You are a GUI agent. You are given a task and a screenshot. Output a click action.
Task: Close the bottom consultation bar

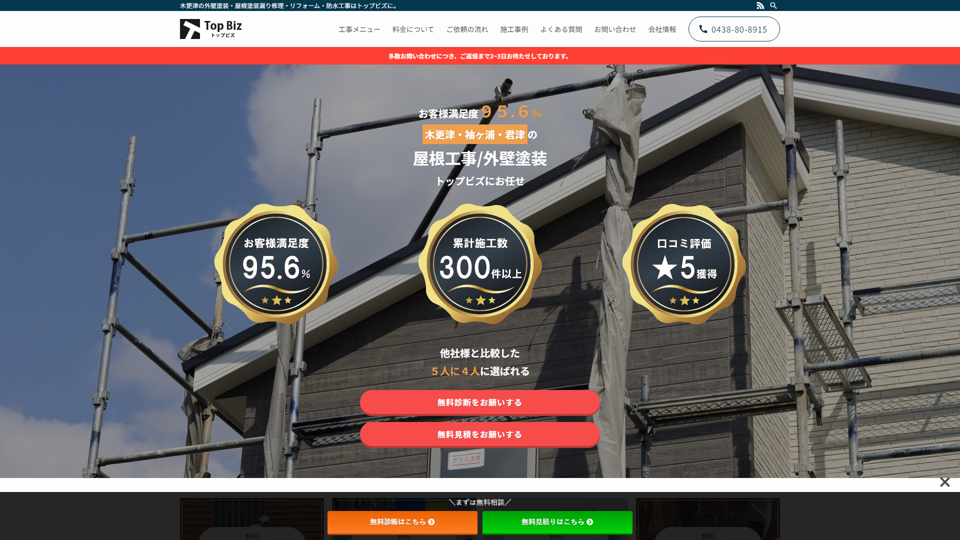click(944, 482)
